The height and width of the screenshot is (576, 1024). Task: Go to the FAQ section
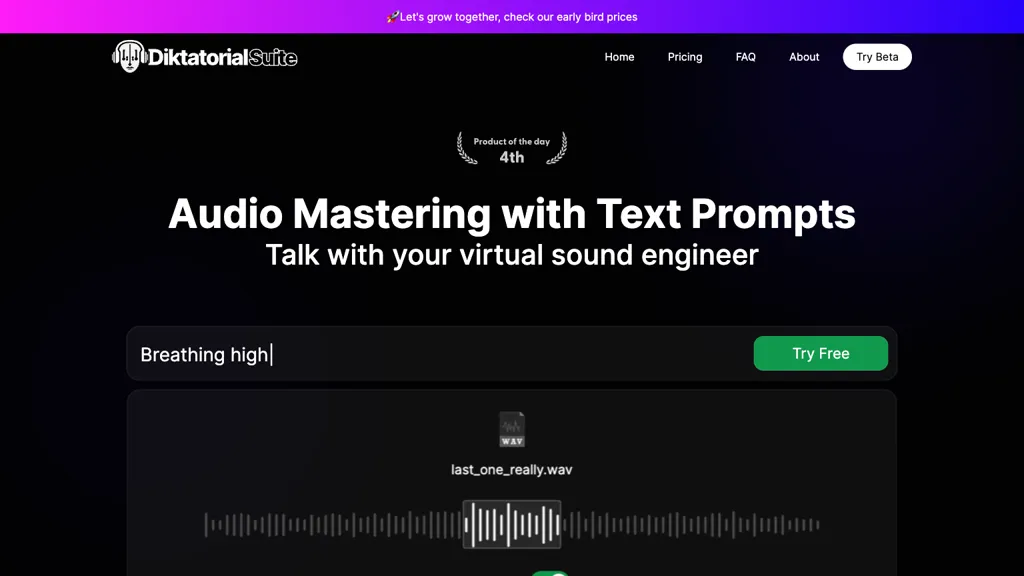[745, 57]
